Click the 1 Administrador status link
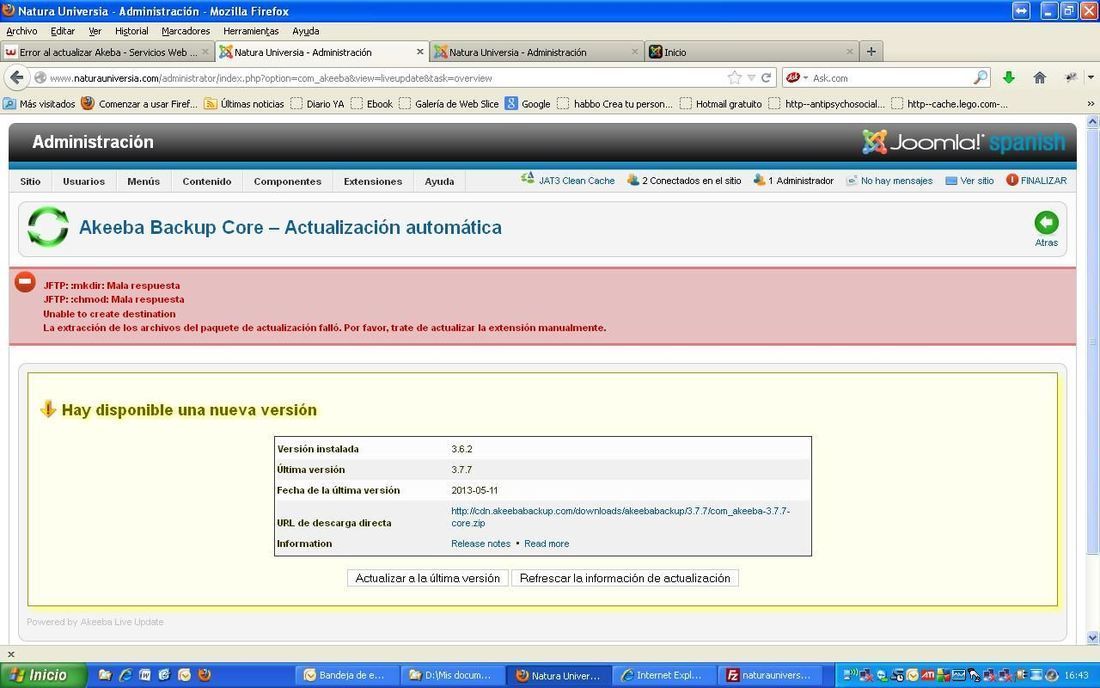 click(800, 180)
